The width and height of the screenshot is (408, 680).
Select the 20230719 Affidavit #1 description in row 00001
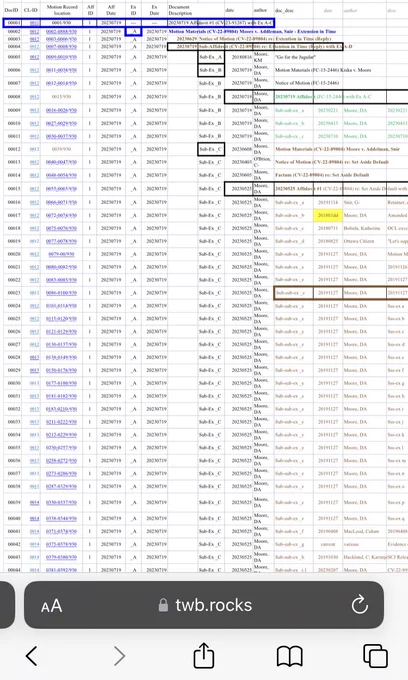click(x=220, y=23)
